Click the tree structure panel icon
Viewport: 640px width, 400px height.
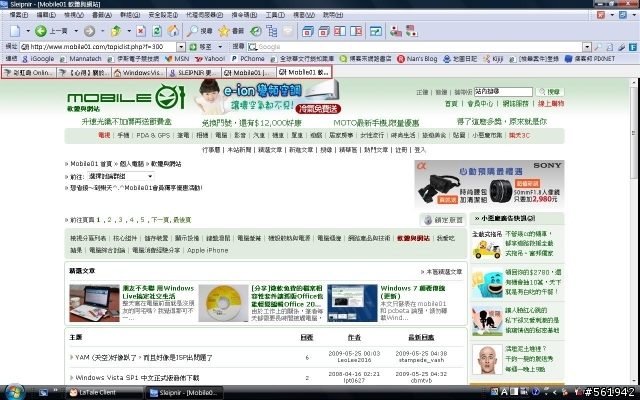coord(271,31)
